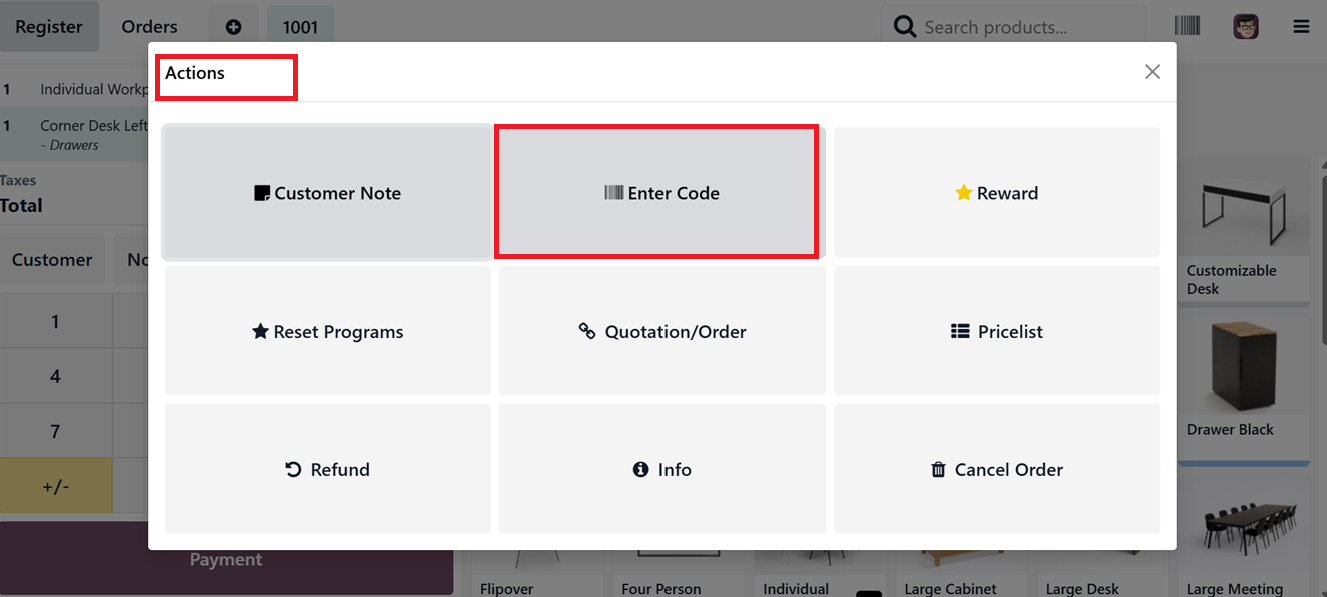Switch to the Orders tab
The image size is (1327, 597).
tap(149, 26)
